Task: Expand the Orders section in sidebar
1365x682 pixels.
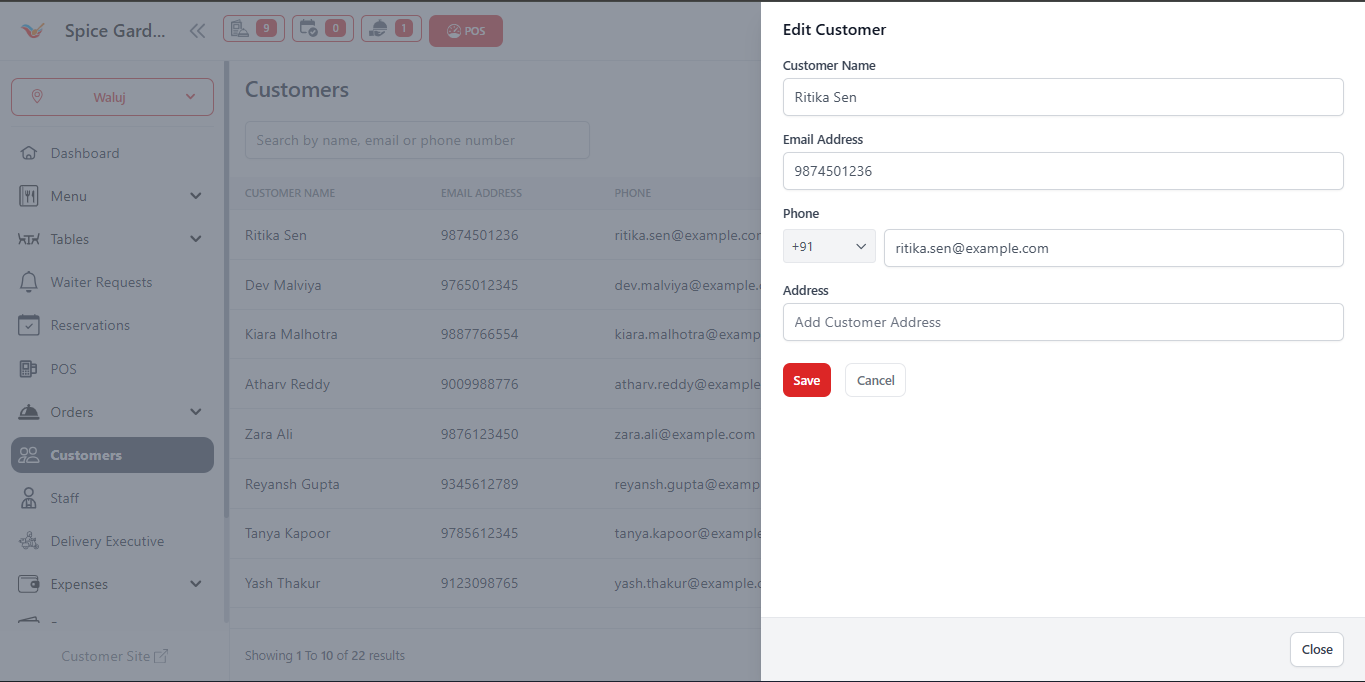Action: [x=112, y=411]
